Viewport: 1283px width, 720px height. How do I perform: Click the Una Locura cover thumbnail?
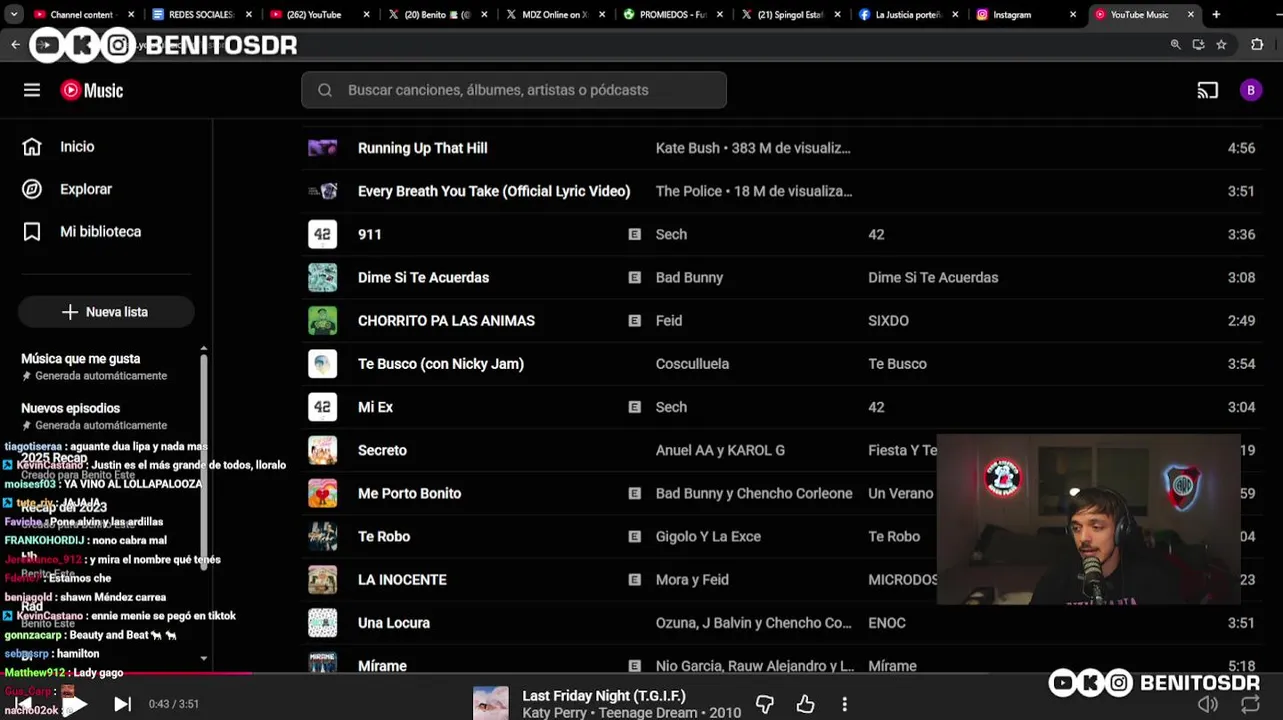pos(322,622)
